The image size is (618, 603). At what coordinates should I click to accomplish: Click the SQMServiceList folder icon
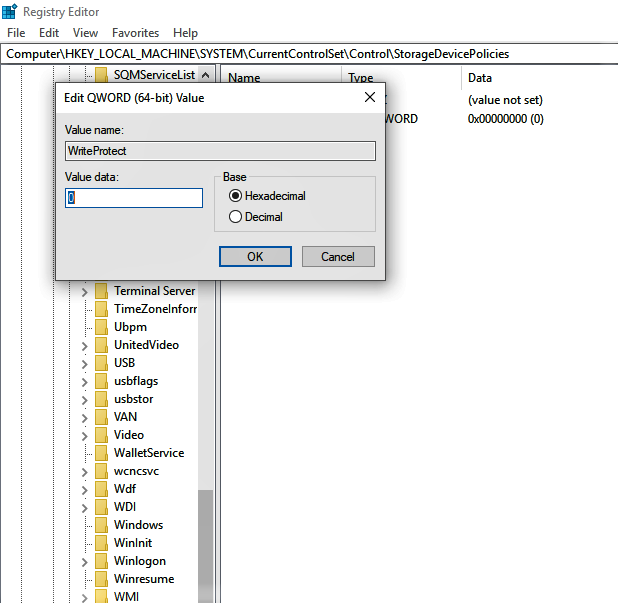(101, 75)
